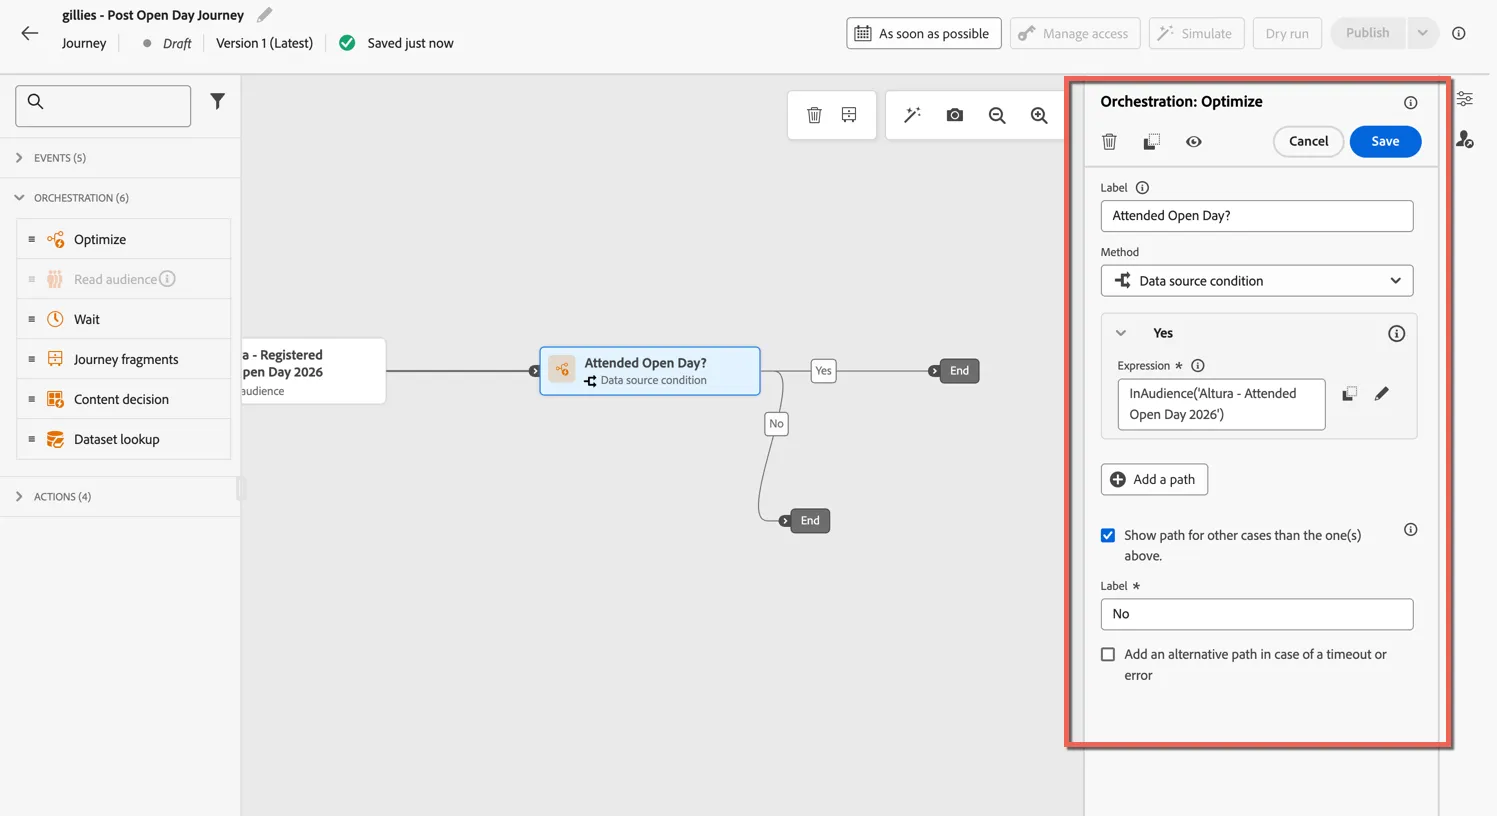Open the filter icon beside the search box
This screenshot has height=816, width=1497.
pos(217,101)
